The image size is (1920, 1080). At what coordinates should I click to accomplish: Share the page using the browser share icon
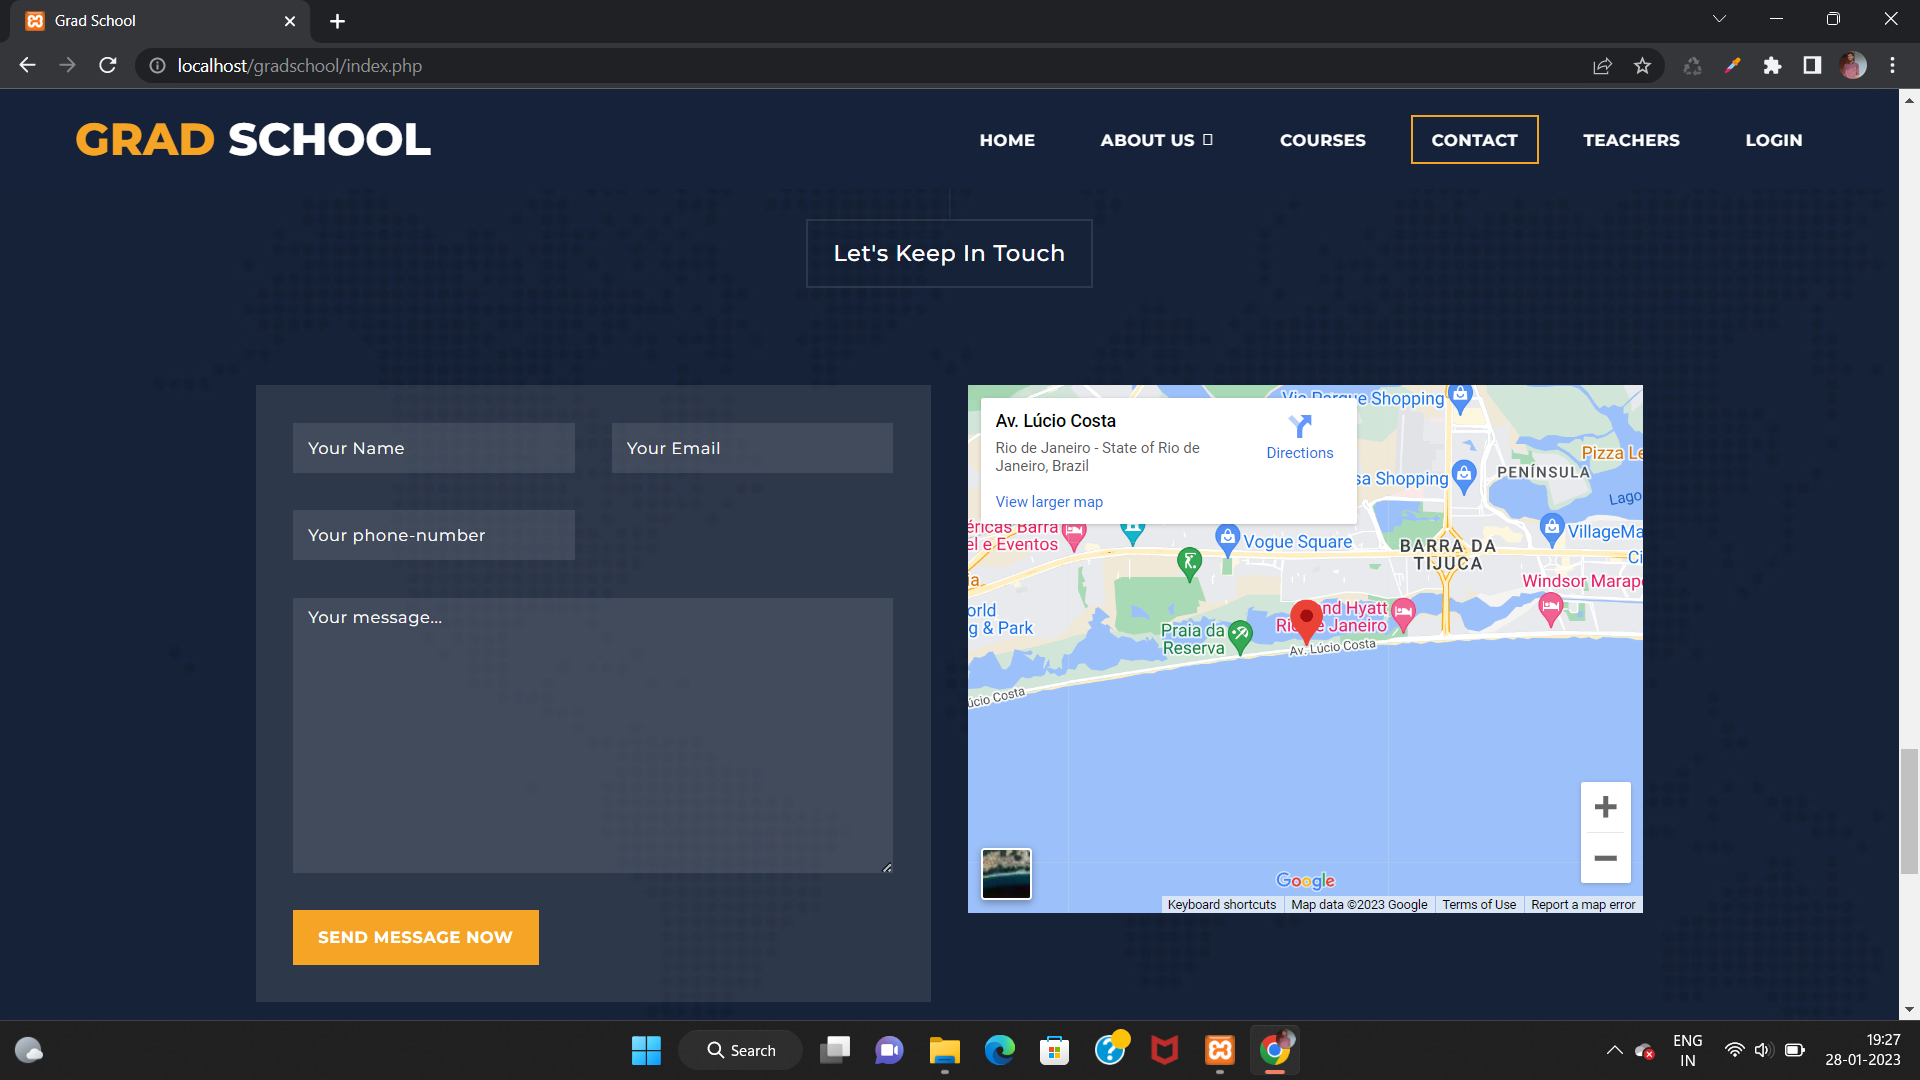1602,65
